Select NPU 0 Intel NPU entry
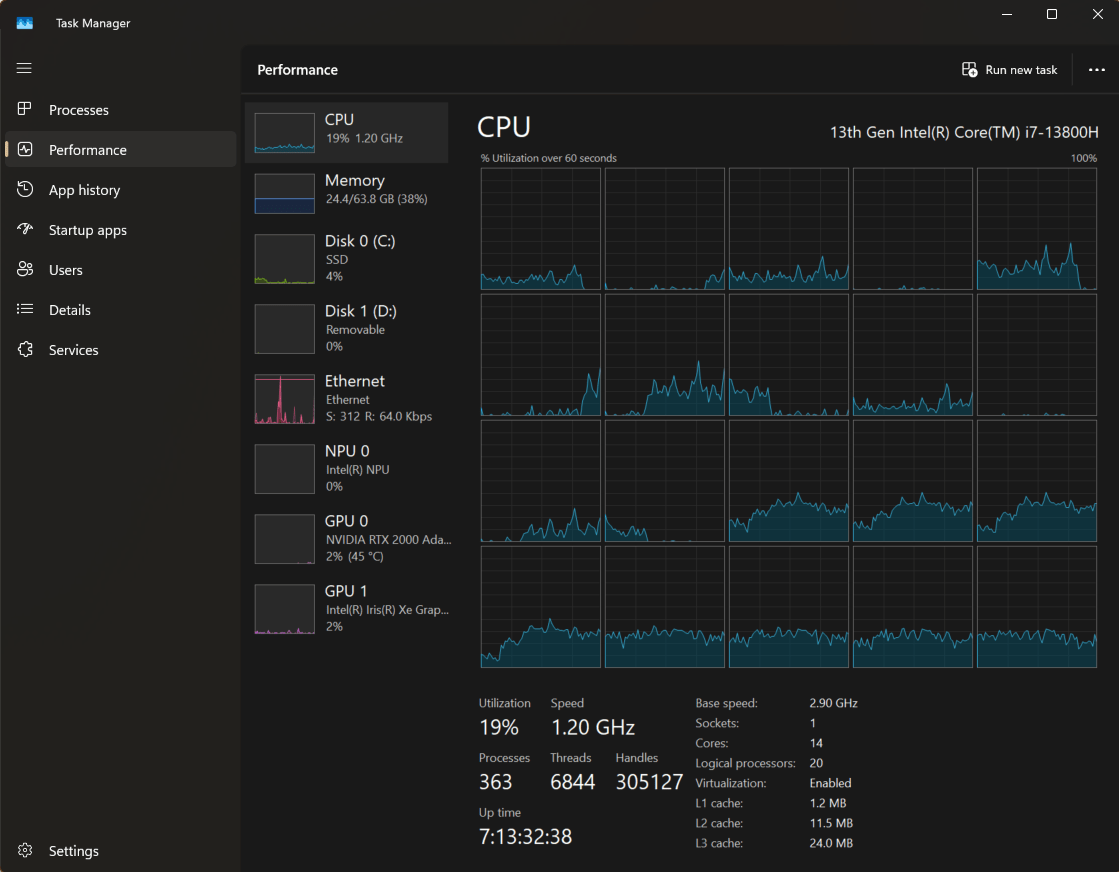1119x872 pixels. 346,469
